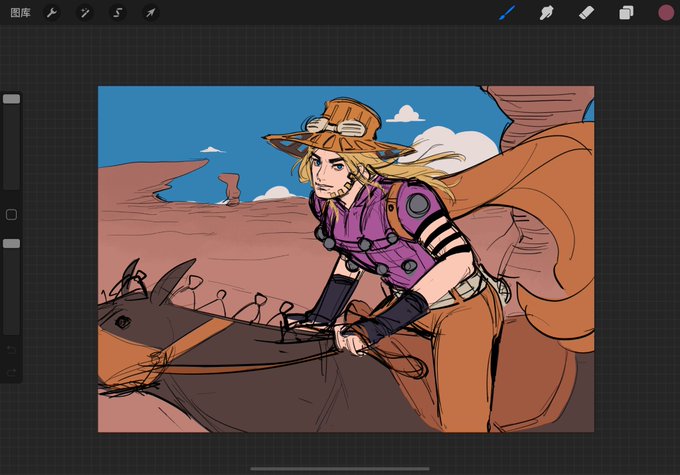Click the cowboy illustration canvas

point(346,259)
